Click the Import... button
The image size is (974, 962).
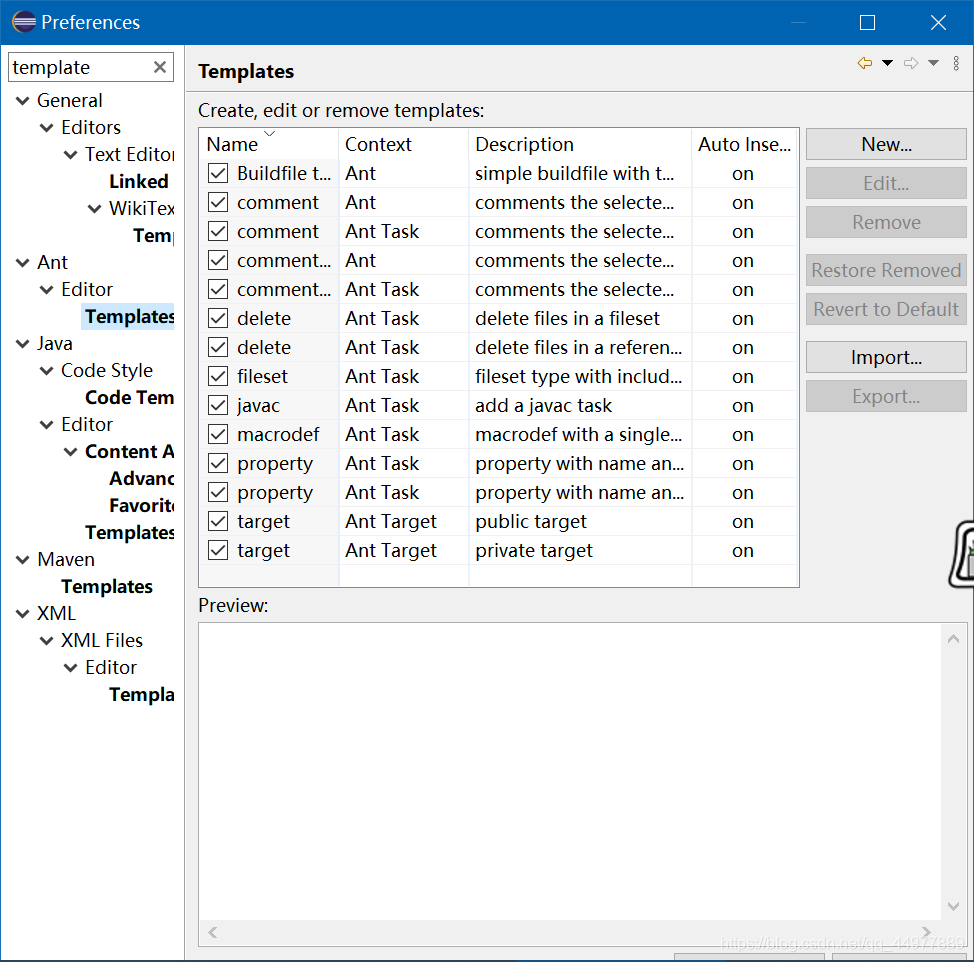click(886, 357)
